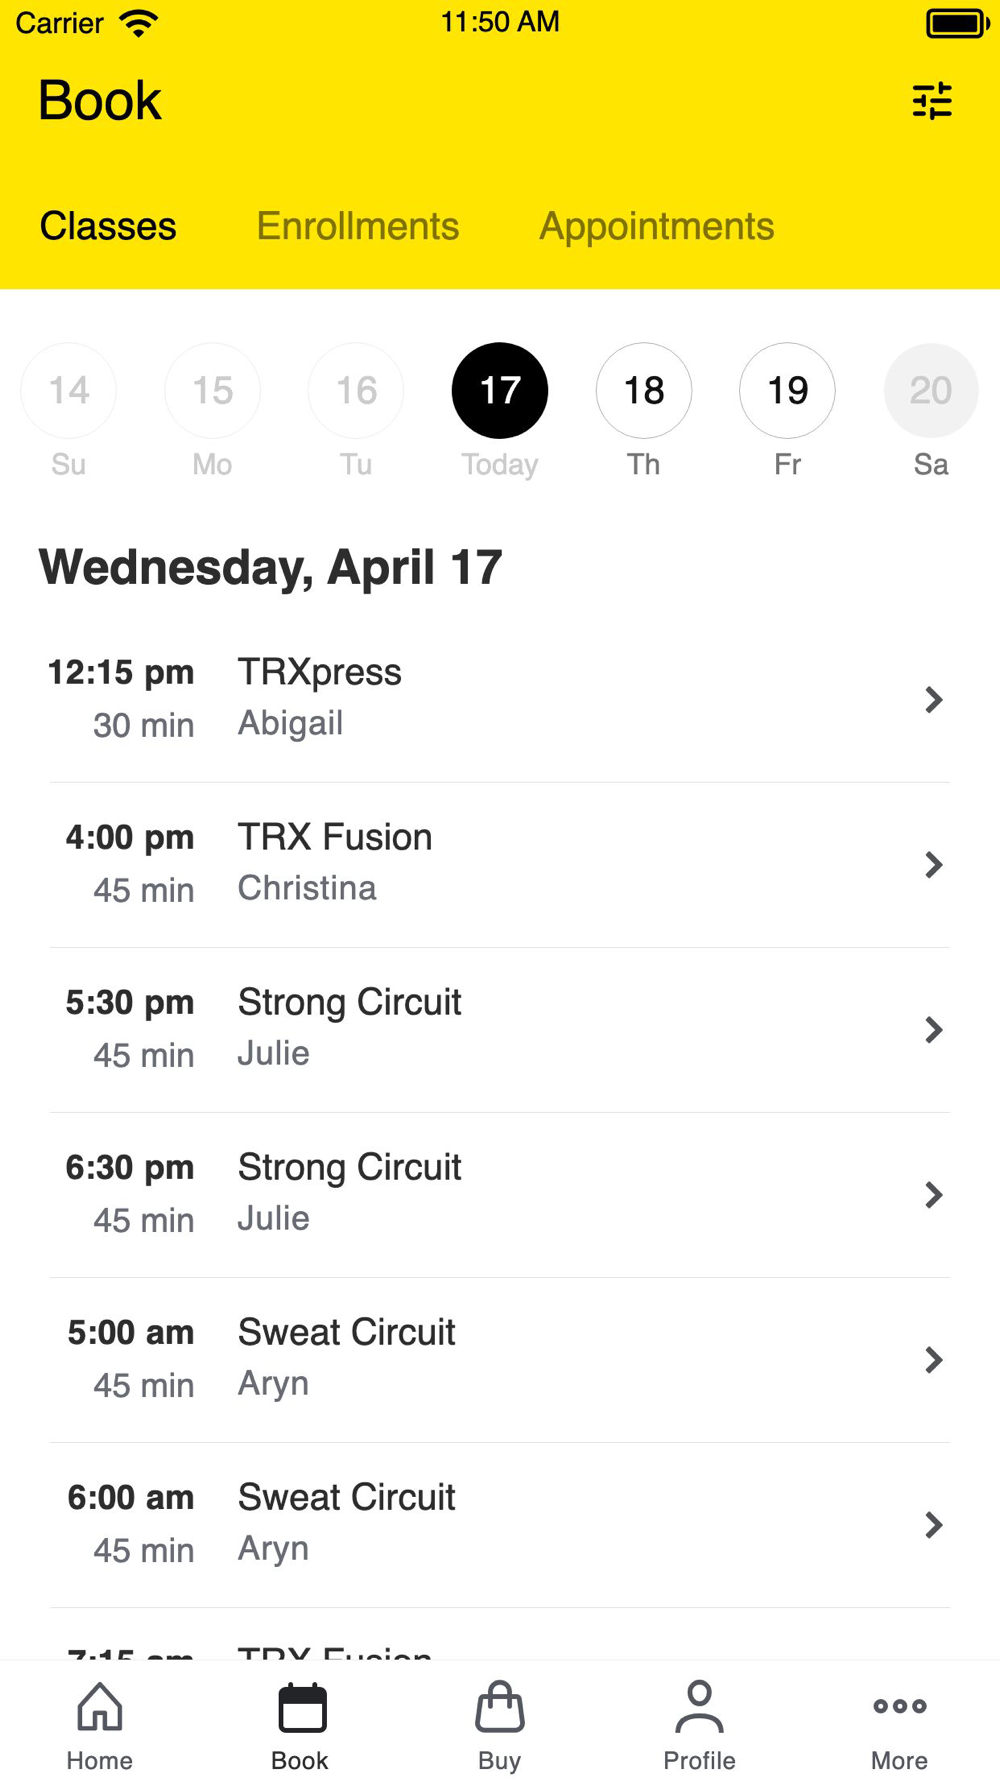
Task: Select the Classes tab
Action: click(108, 227)
